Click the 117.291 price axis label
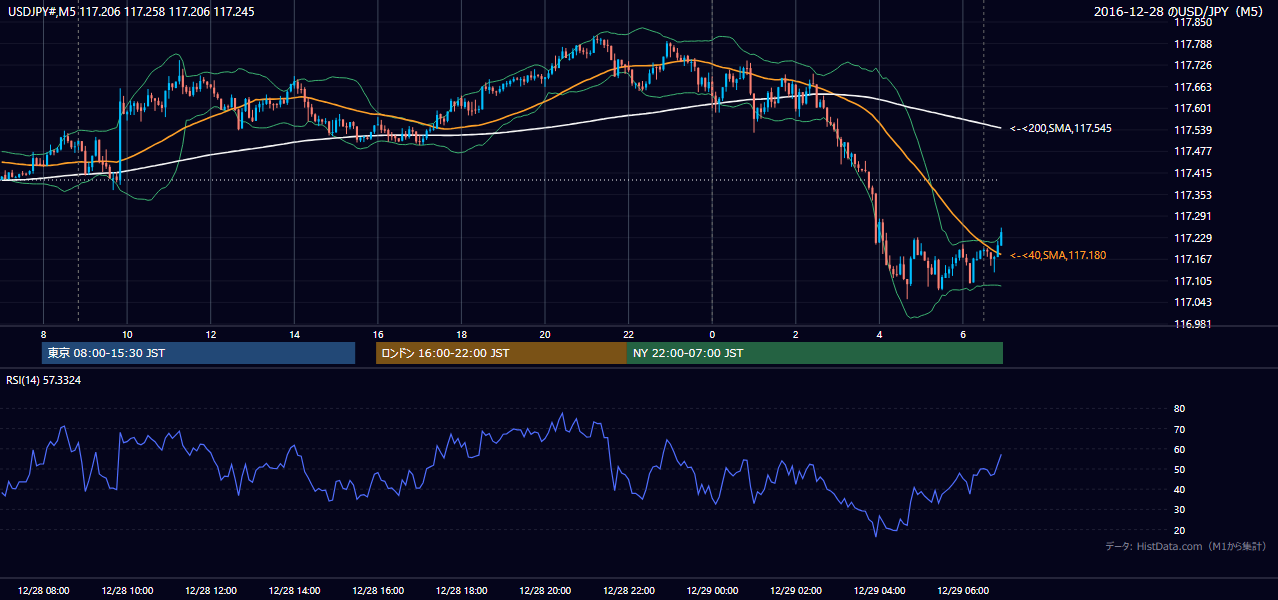 point(1194,216)
